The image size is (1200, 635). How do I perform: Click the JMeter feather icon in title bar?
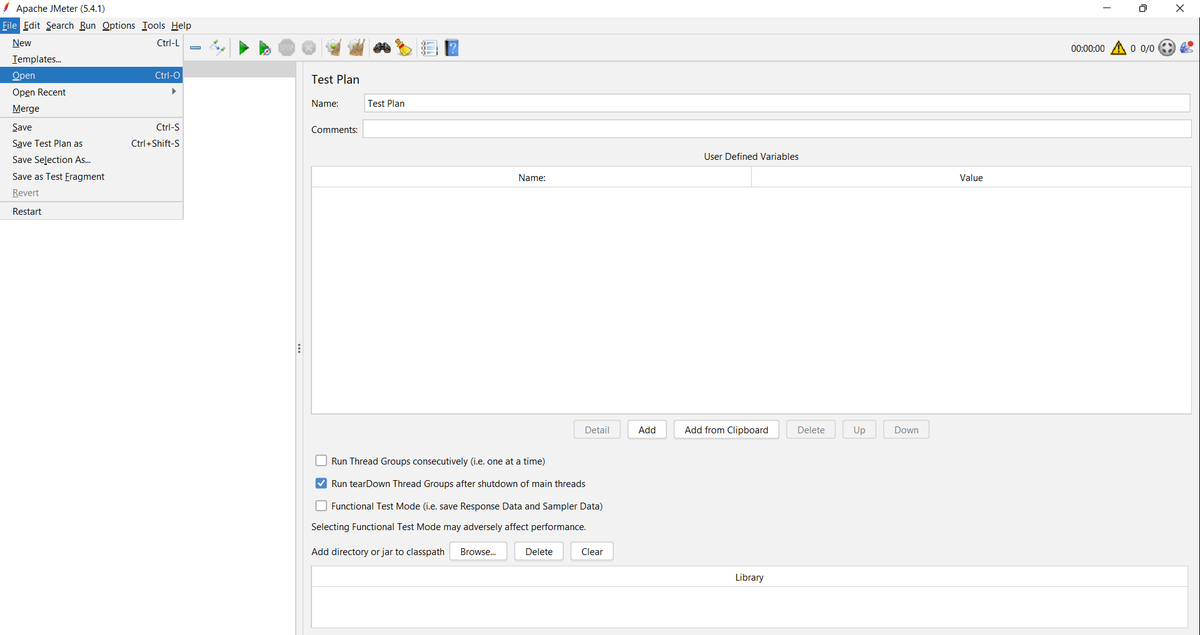(x=7, y=8)
